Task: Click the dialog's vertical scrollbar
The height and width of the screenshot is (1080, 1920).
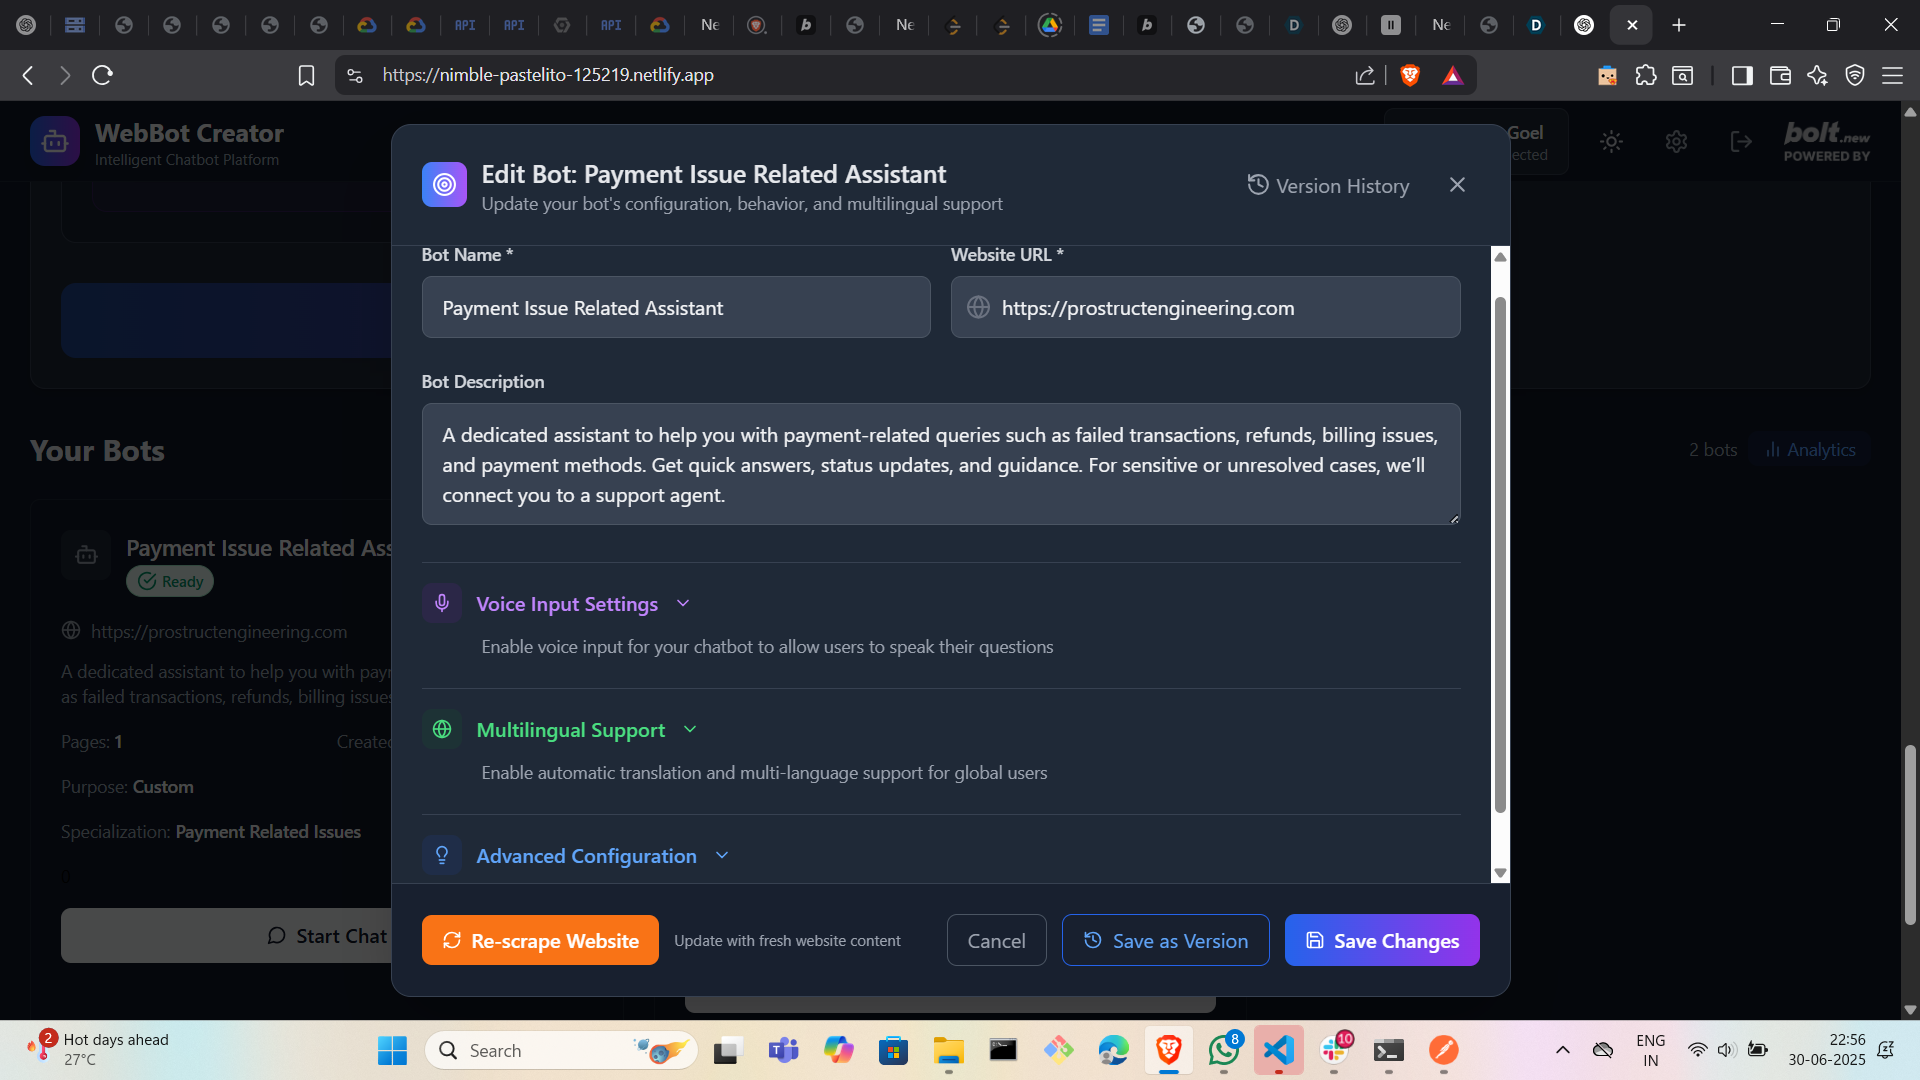Action: pos(1499,555)
